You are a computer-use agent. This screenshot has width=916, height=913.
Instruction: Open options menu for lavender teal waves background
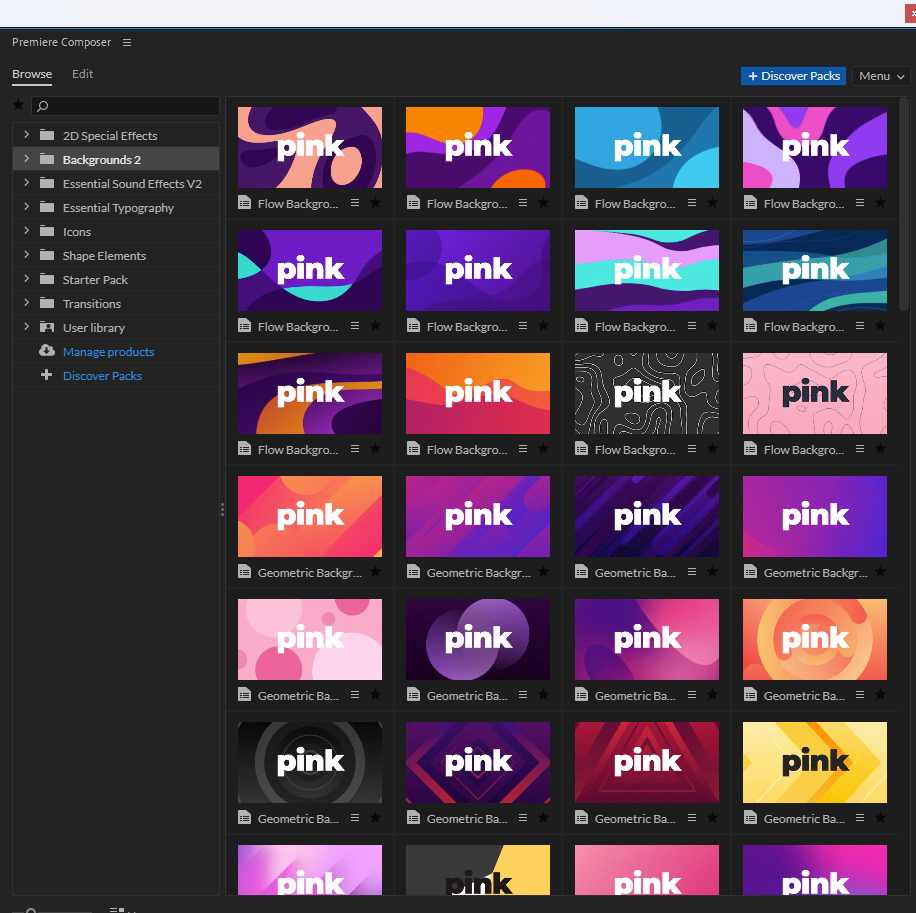tap(692, 325)
